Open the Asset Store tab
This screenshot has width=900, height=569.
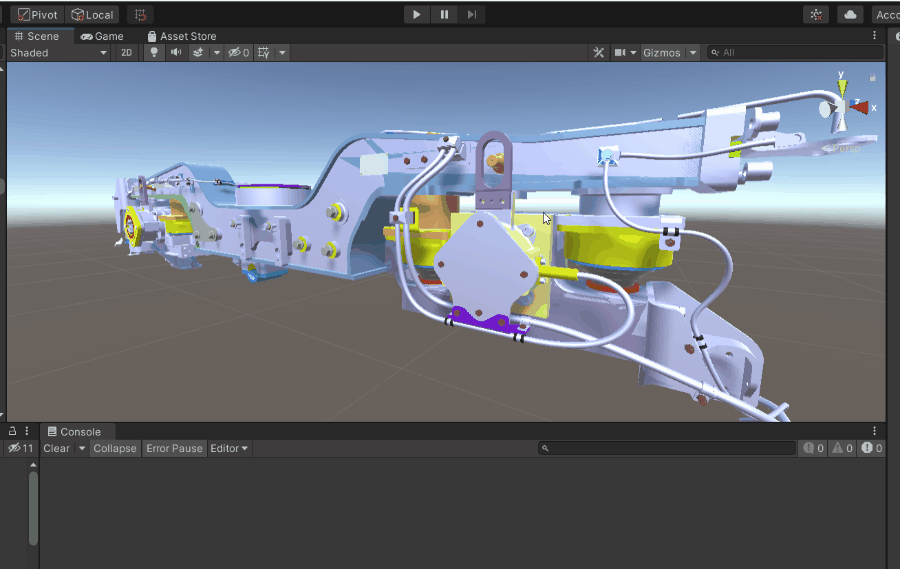coord(181,36)
